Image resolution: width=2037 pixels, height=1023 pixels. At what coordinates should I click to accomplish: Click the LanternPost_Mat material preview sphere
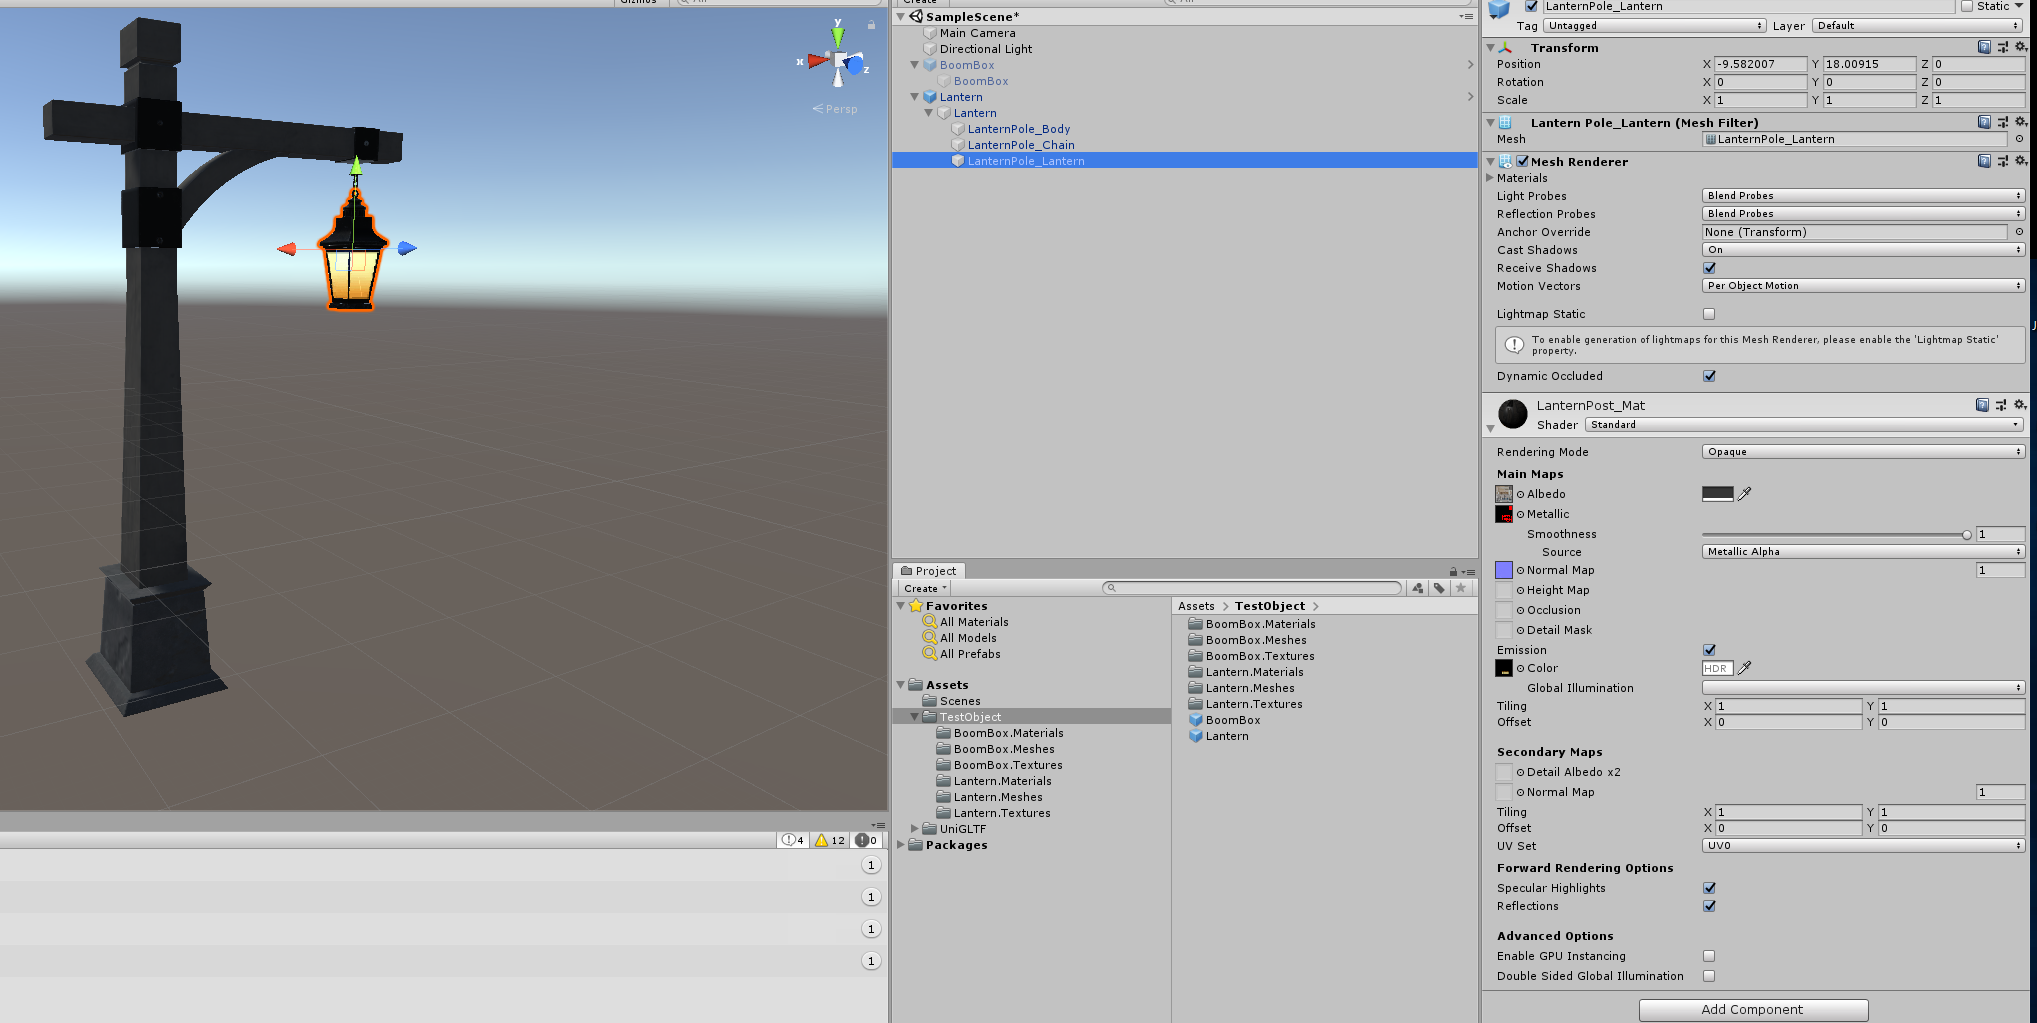(x=1511, y=414)
